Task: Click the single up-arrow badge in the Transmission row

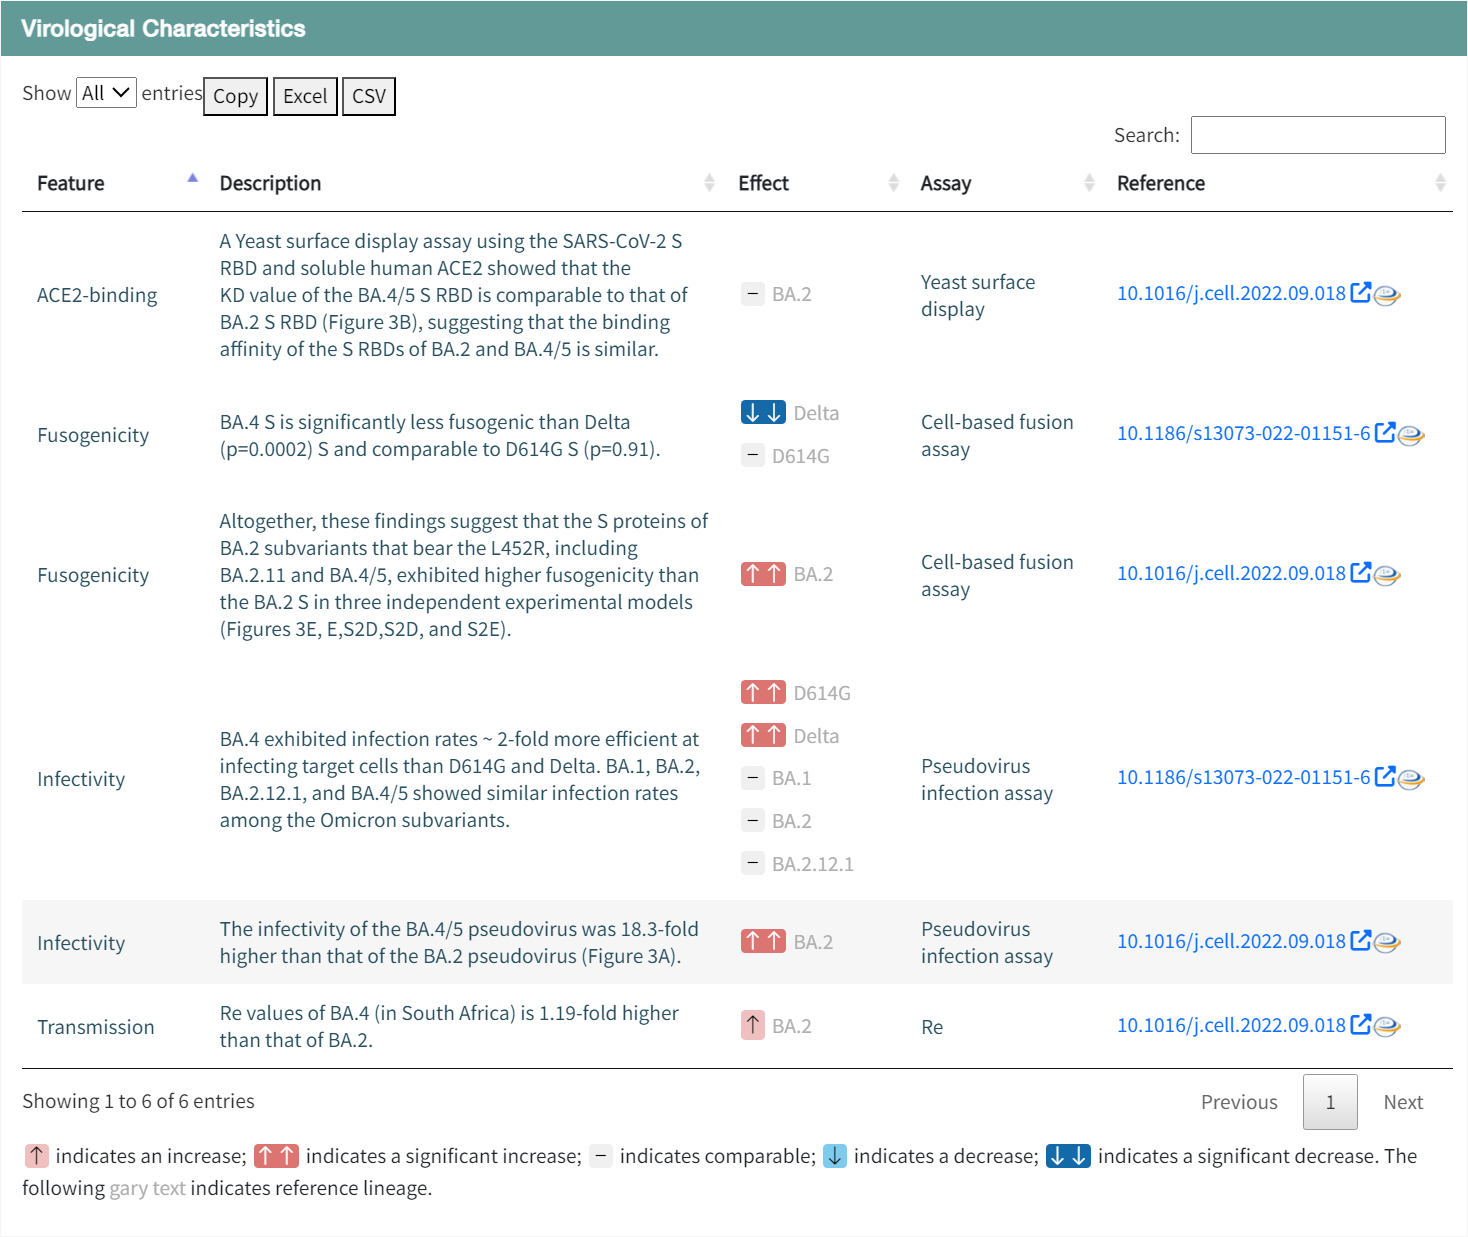Action: coord(753,1025)
